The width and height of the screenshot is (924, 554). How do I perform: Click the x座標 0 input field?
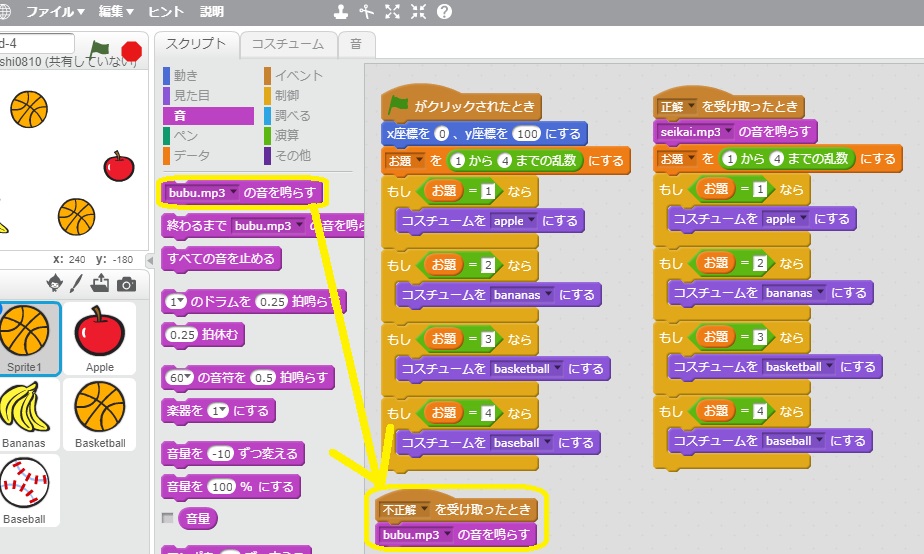442,134
